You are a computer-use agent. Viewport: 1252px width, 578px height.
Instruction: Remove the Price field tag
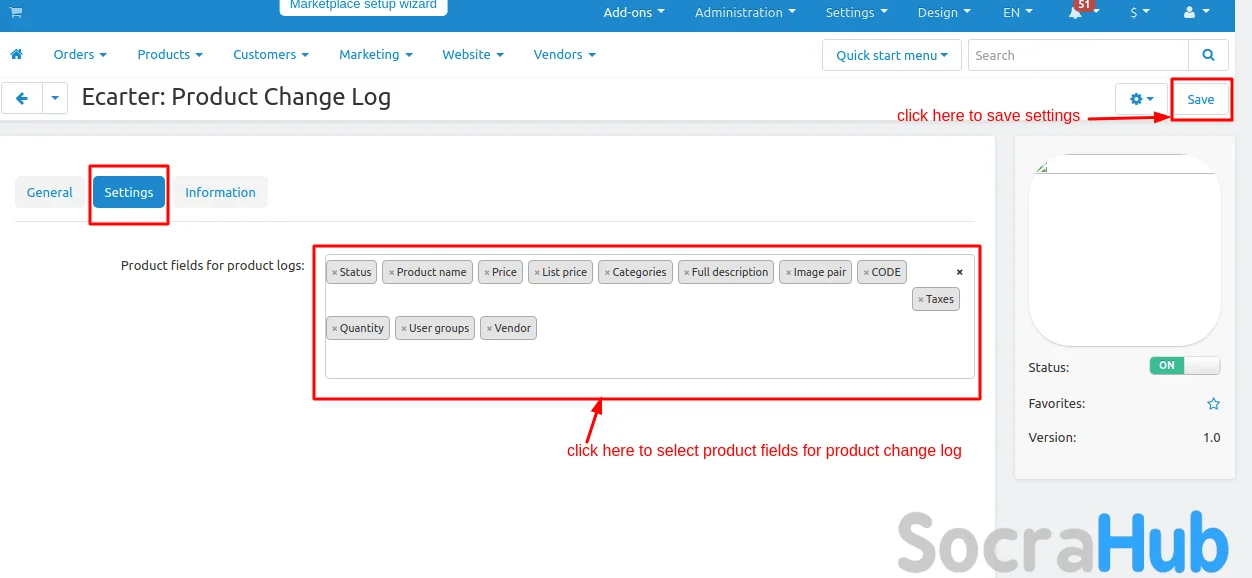pyautogui.click(x=487, y=272)
